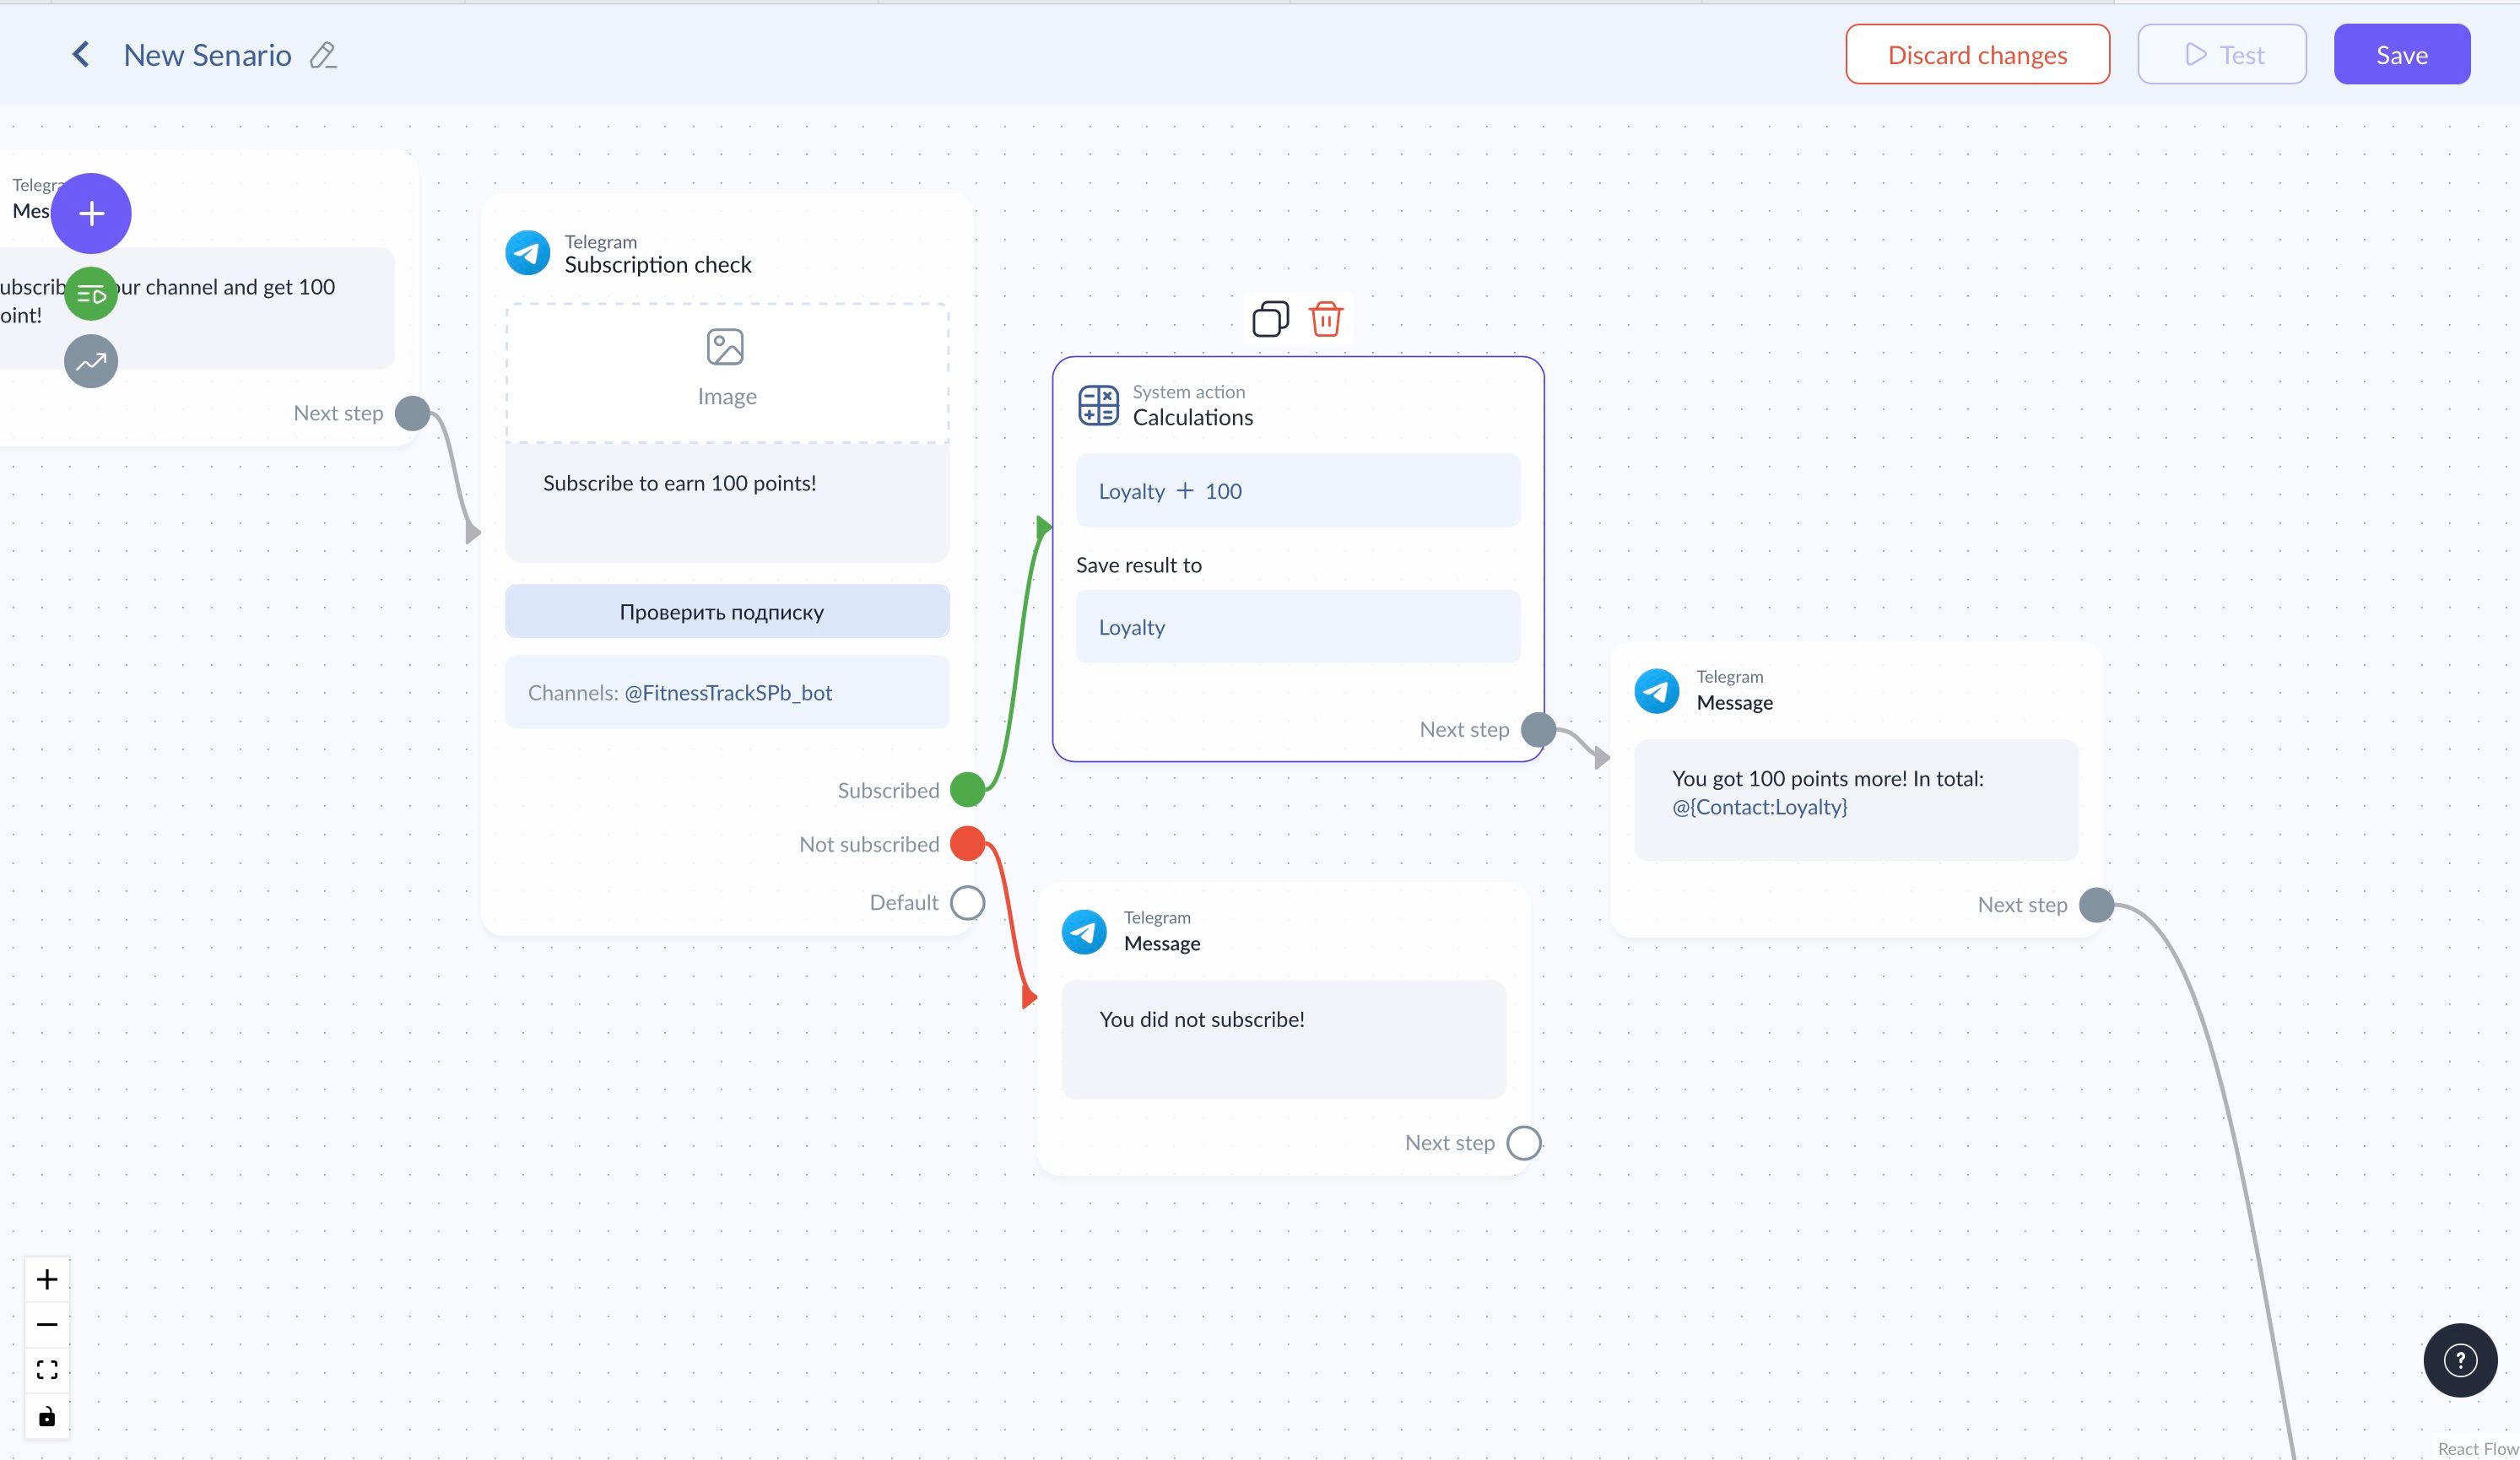Click the gray analytics trend icon
This screenshot has height=1460, width=2520.
(91, 361)
